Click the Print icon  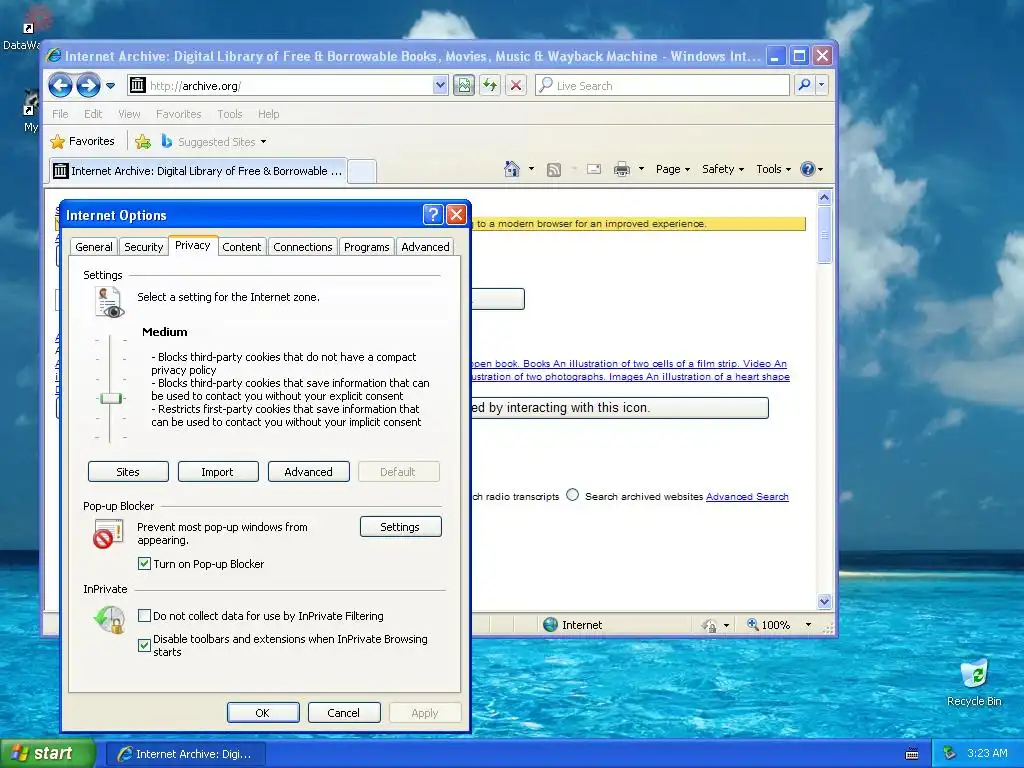622,169
